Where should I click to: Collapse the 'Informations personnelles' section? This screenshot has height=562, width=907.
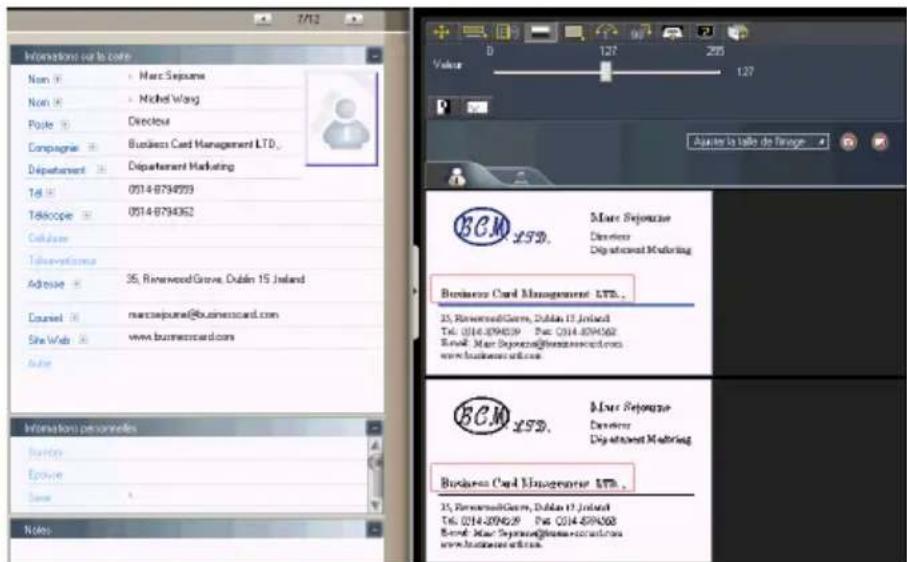(x=374, y=428)
